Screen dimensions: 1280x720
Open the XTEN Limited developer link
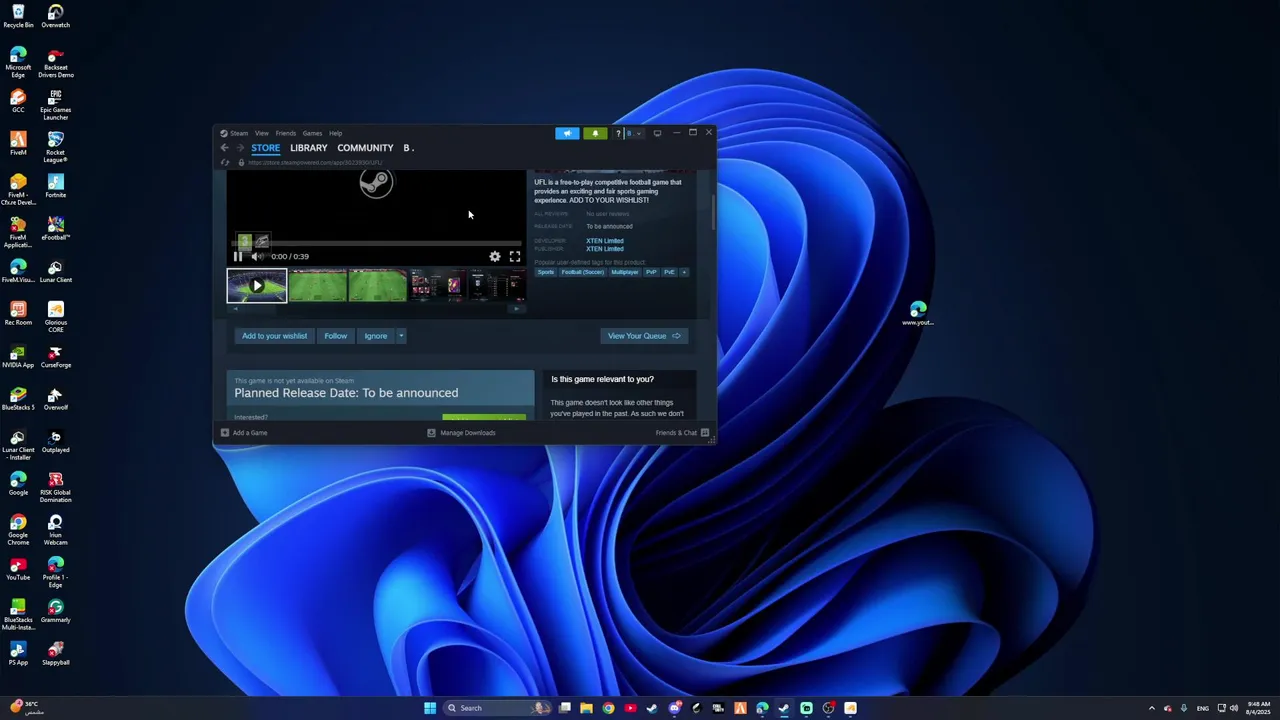[x=605, y=241]
